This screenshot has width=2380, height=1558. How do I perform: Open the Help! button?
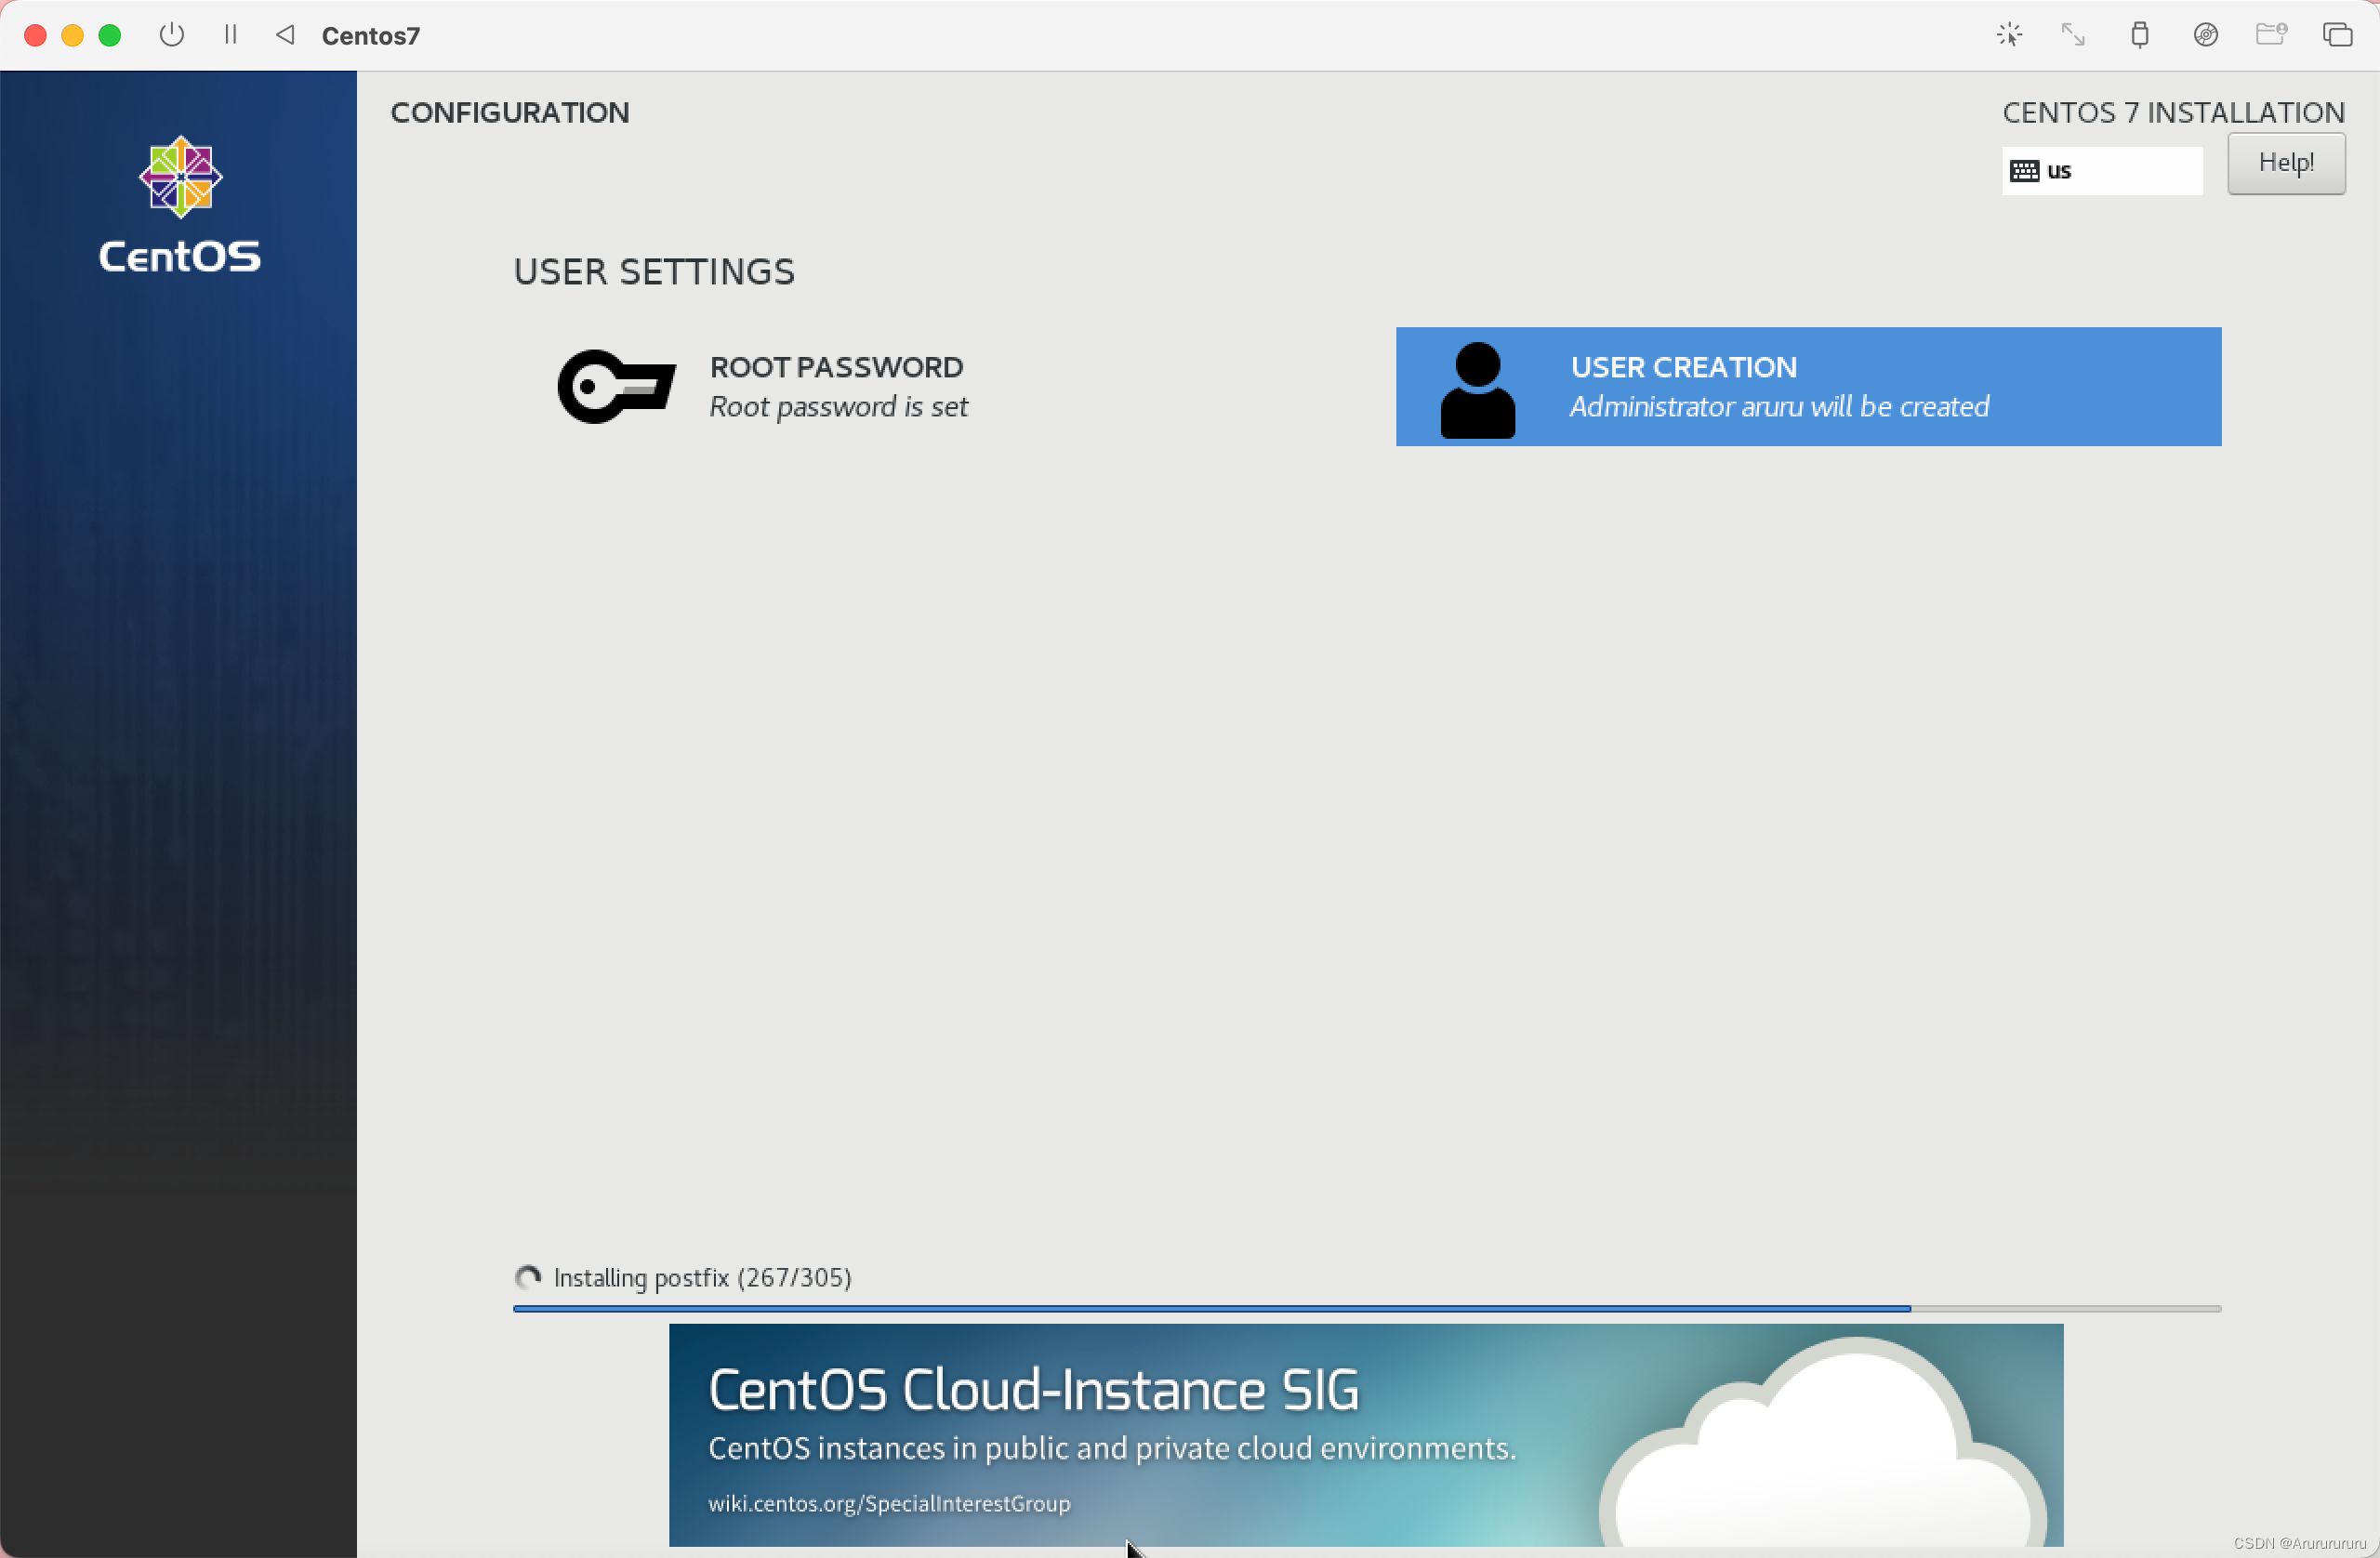[2286, 163]
